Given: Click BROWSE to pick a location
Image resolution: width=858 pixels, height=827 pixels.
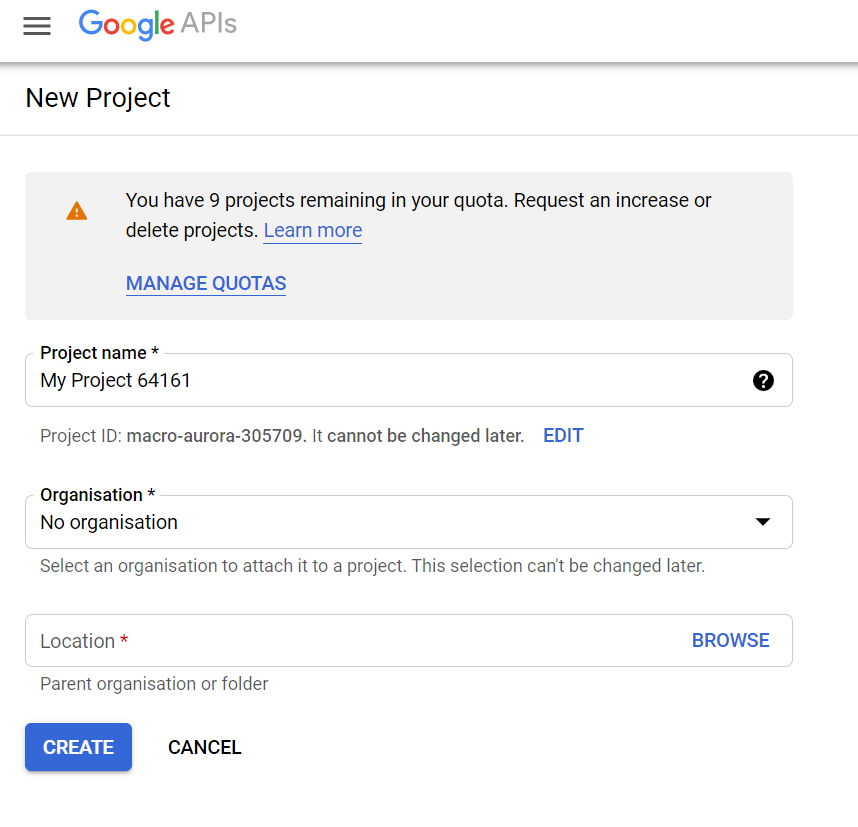Looking at the screenshot, I should (731, 640).
